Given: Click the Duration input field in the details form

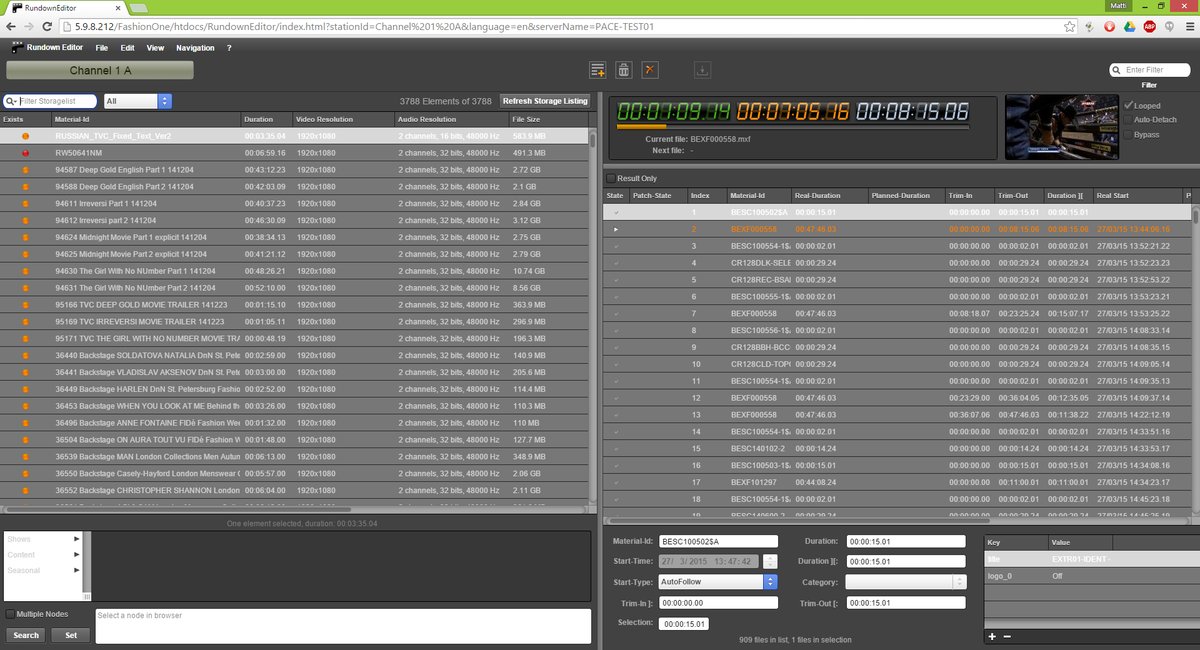Looking at the screenshot, I should point(906,541).
